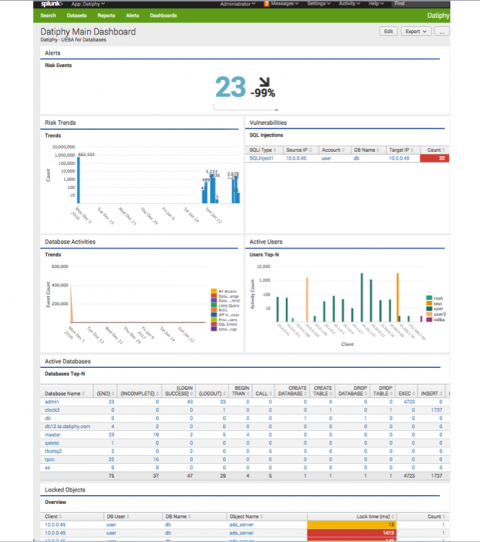This screenshot has width=480, height=542.
Task: Click the orange lock time cell 13
Action: click(351, 525)
